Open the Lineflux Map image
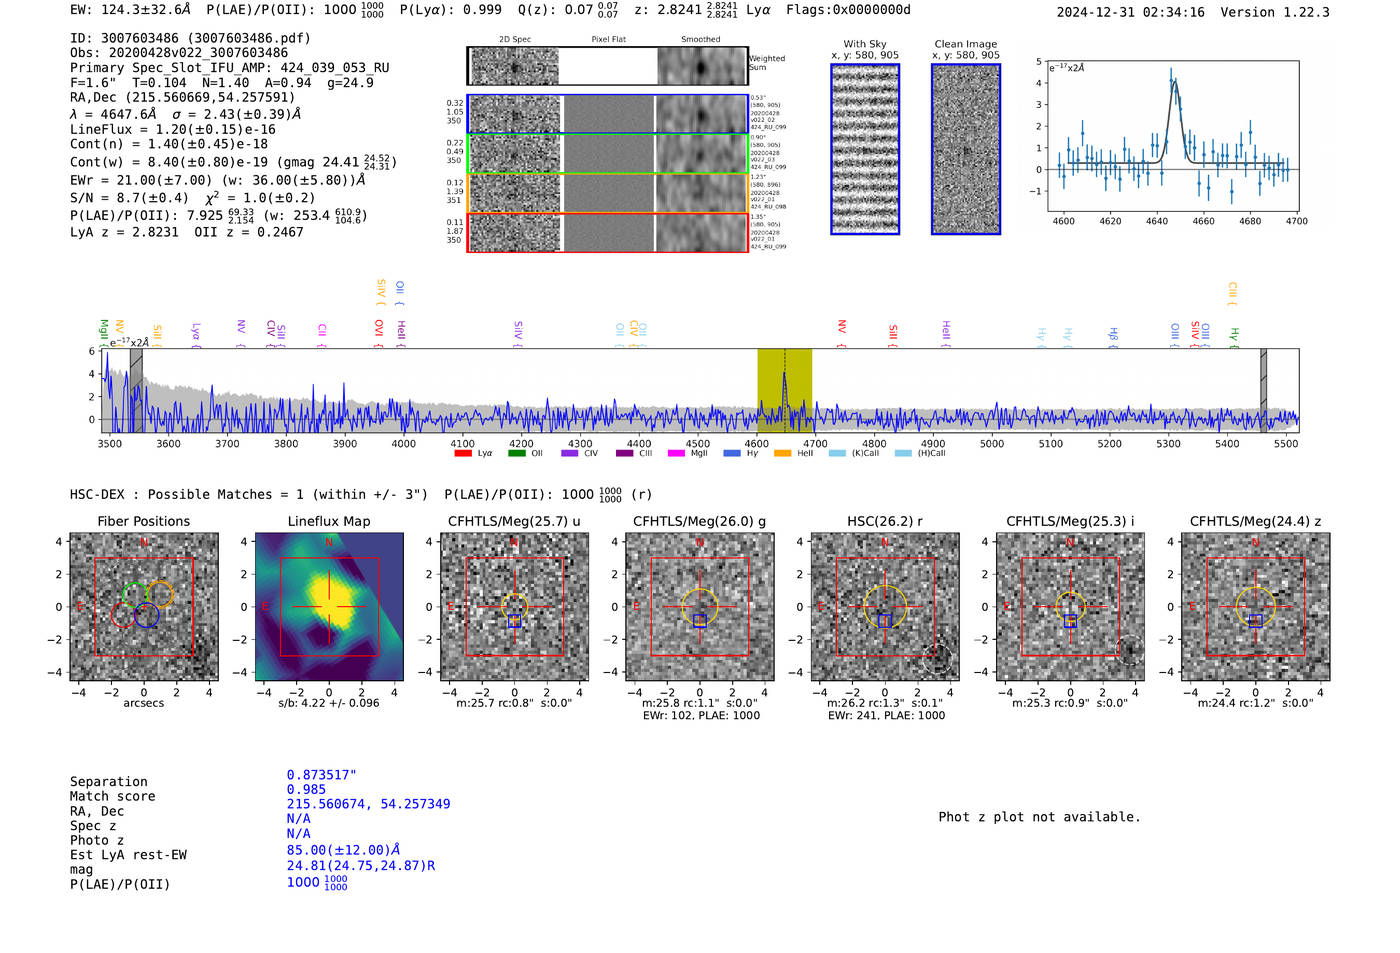The width and height of the screenshot is (1400, 953). click(x=329, y=606)
